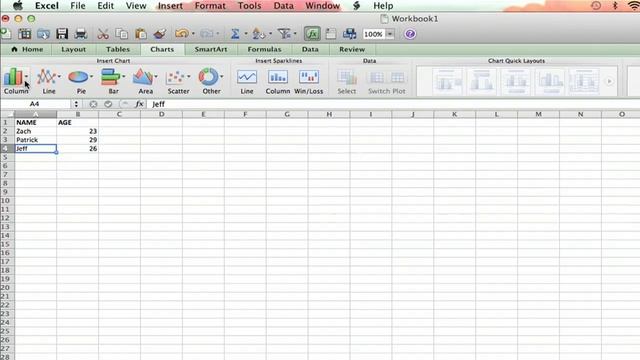Switch to the Tables ribbon tab
The image size is (640, 360).
(118, 49)
